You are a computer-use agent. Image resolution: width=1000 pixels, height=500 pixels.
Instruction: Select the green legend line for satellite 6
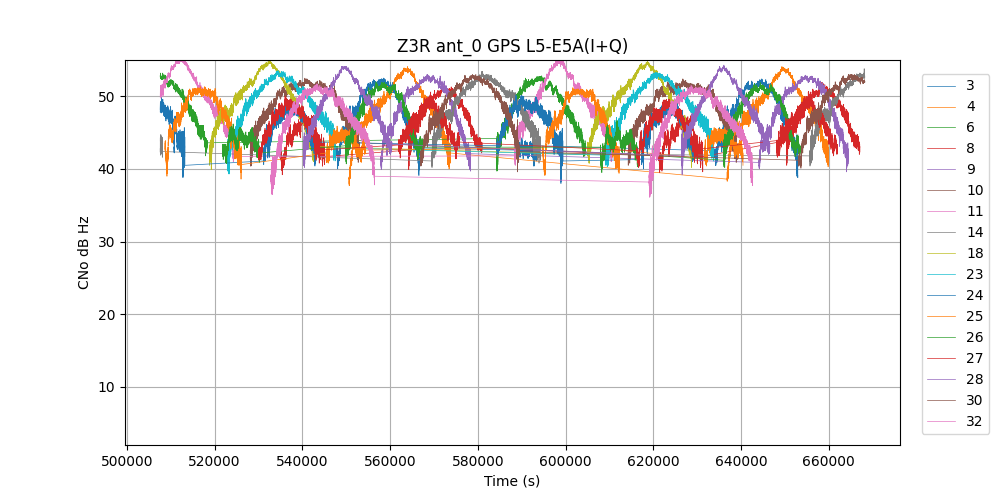[x=941, y=128]
